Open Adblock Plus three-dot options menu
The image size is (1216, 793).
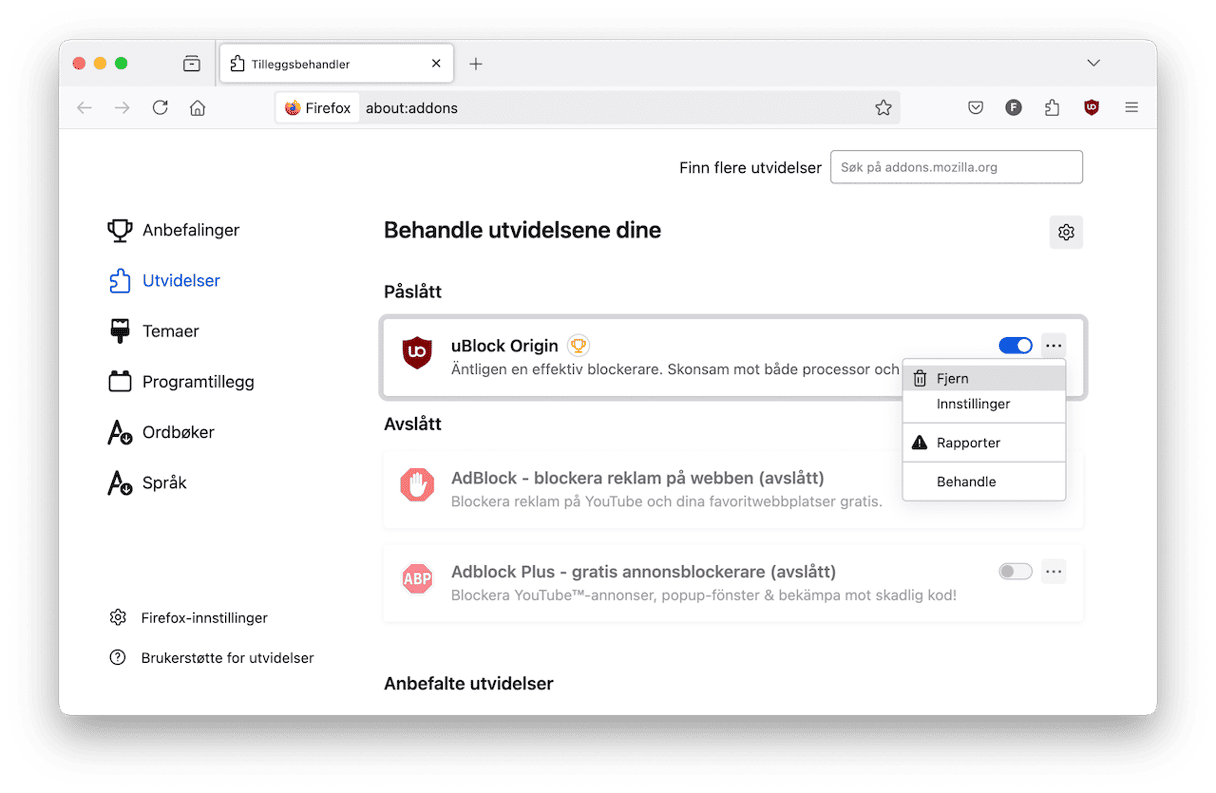(1053, 571)
